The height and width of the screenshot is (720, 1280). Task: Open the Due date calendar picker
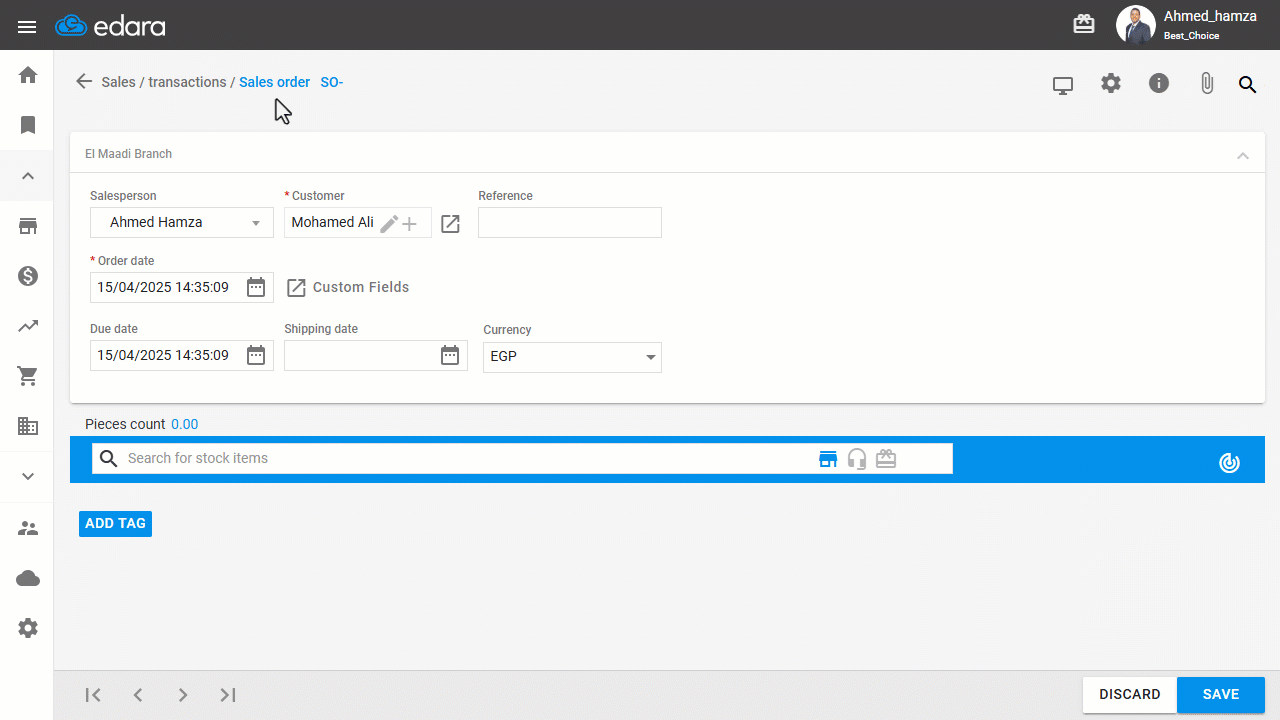(256, 355)
